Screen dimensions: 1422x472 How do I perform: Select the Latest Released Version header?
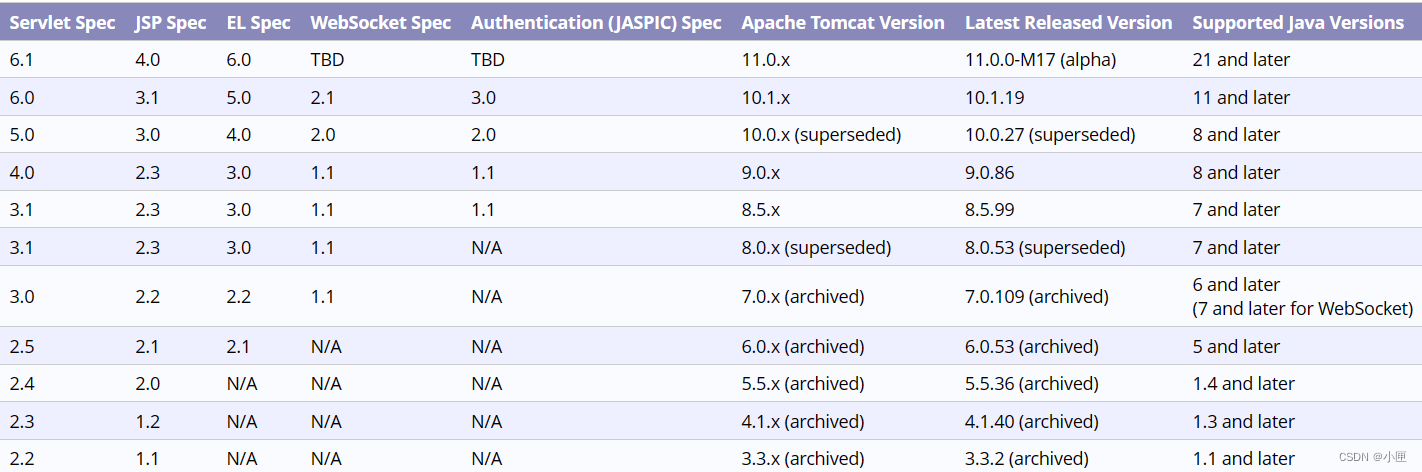[1068, 22]
